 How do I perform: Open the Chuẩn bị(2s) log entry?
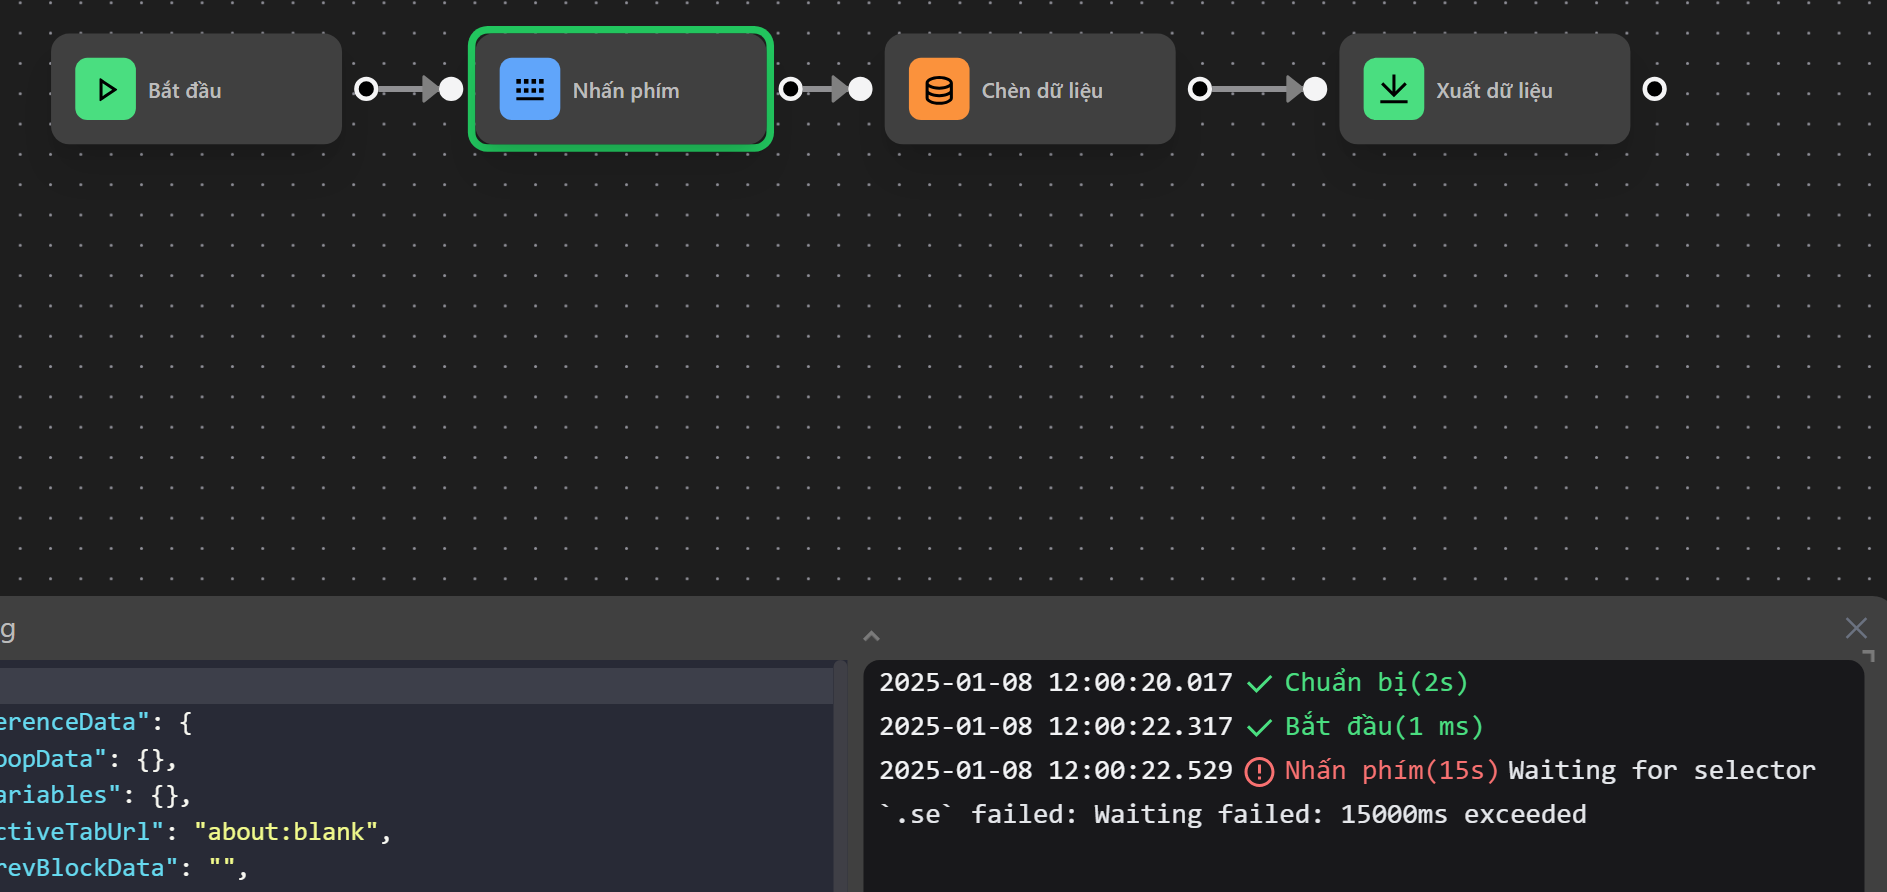1375,683
